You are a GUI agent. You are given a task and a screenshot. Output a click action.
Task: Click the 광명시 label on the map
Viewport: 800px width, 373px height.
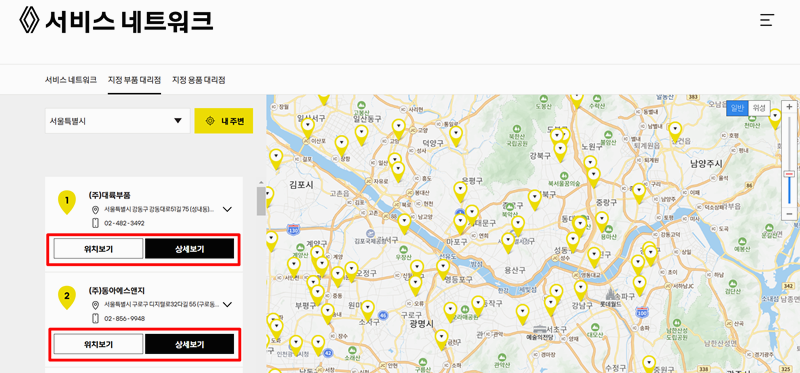tap(421, 324)
